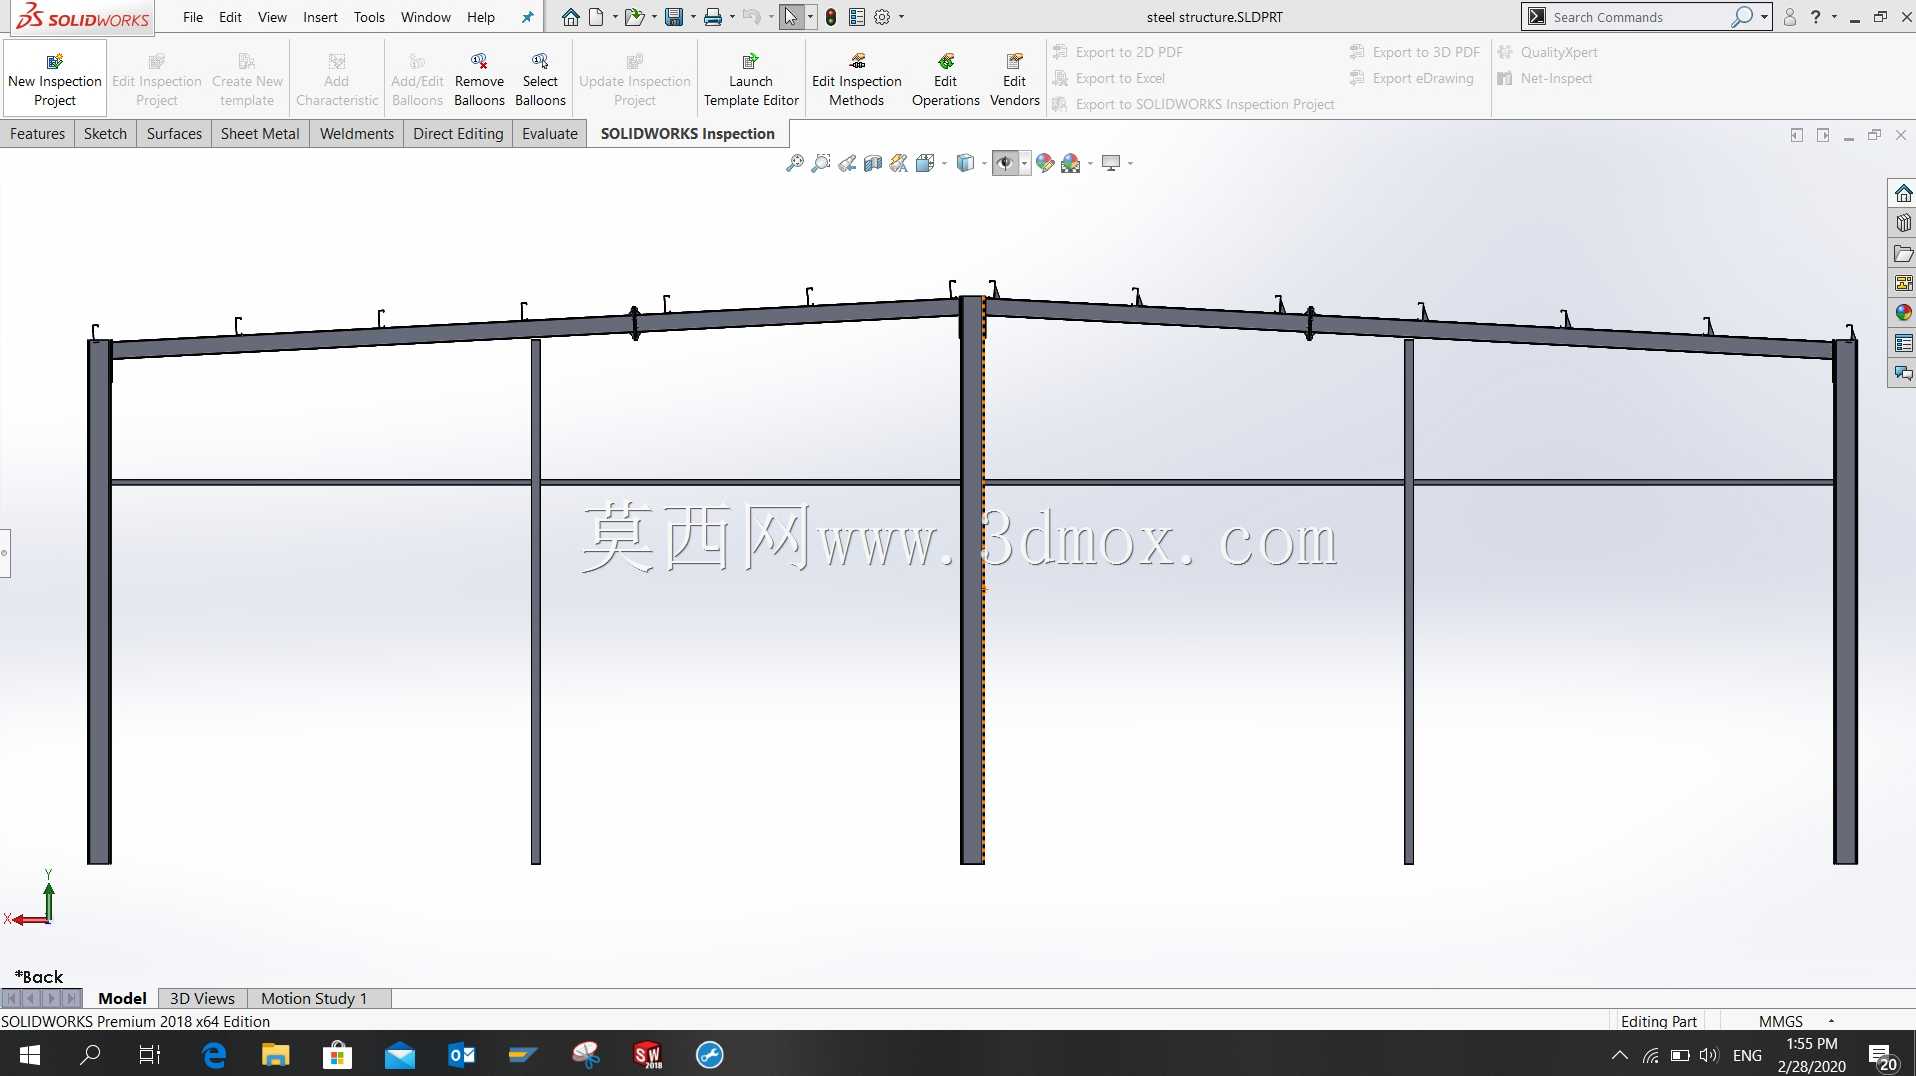1916x1076 pixels.
Task: Expand units system MMGS arrow
Action: click(1831, 1021)
